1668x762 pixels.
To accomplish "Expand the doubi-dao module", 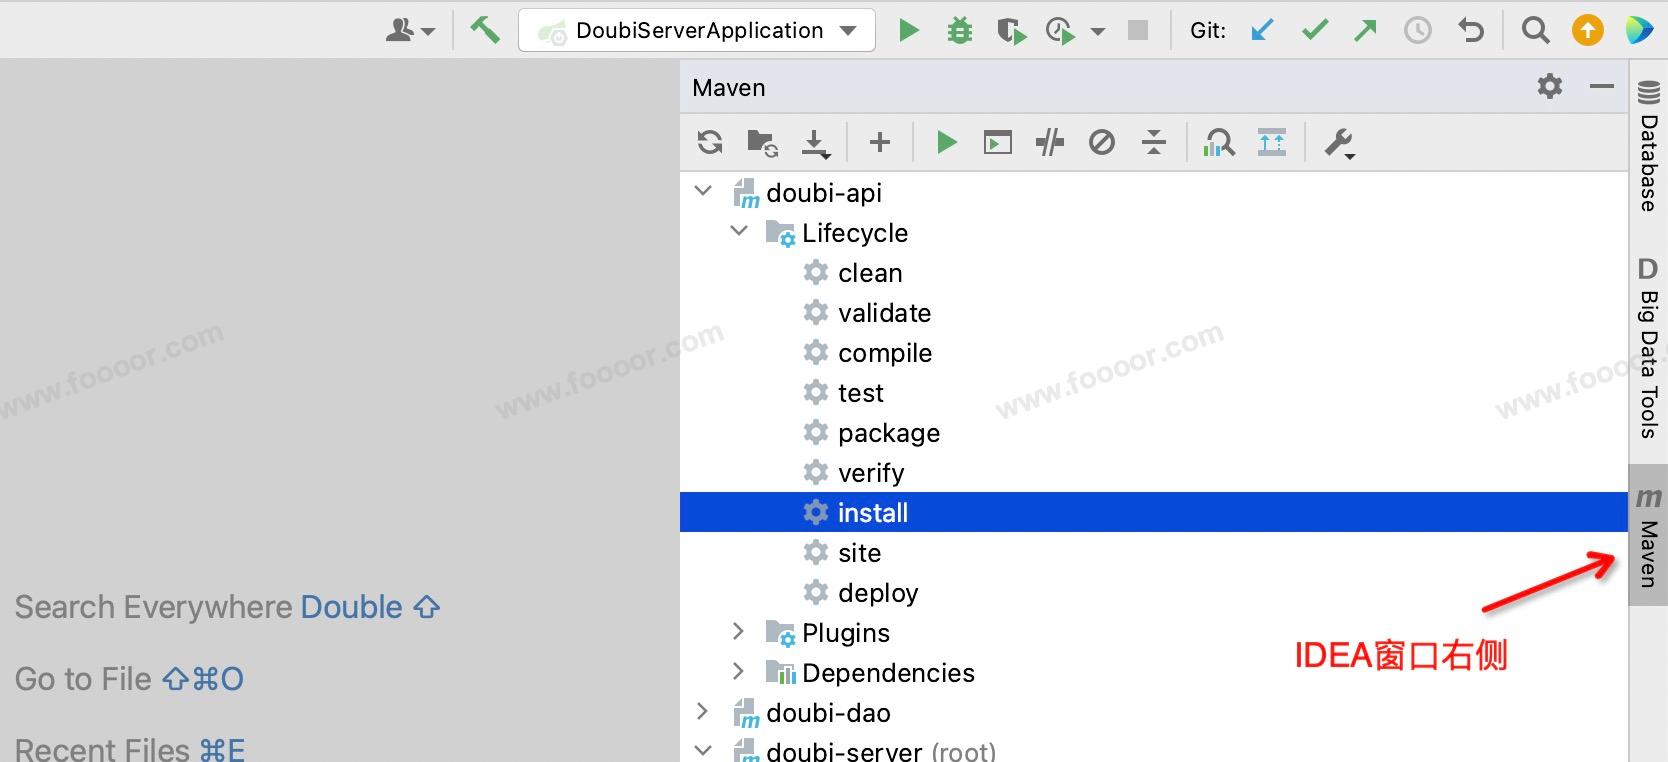I will tap(703, 712).
